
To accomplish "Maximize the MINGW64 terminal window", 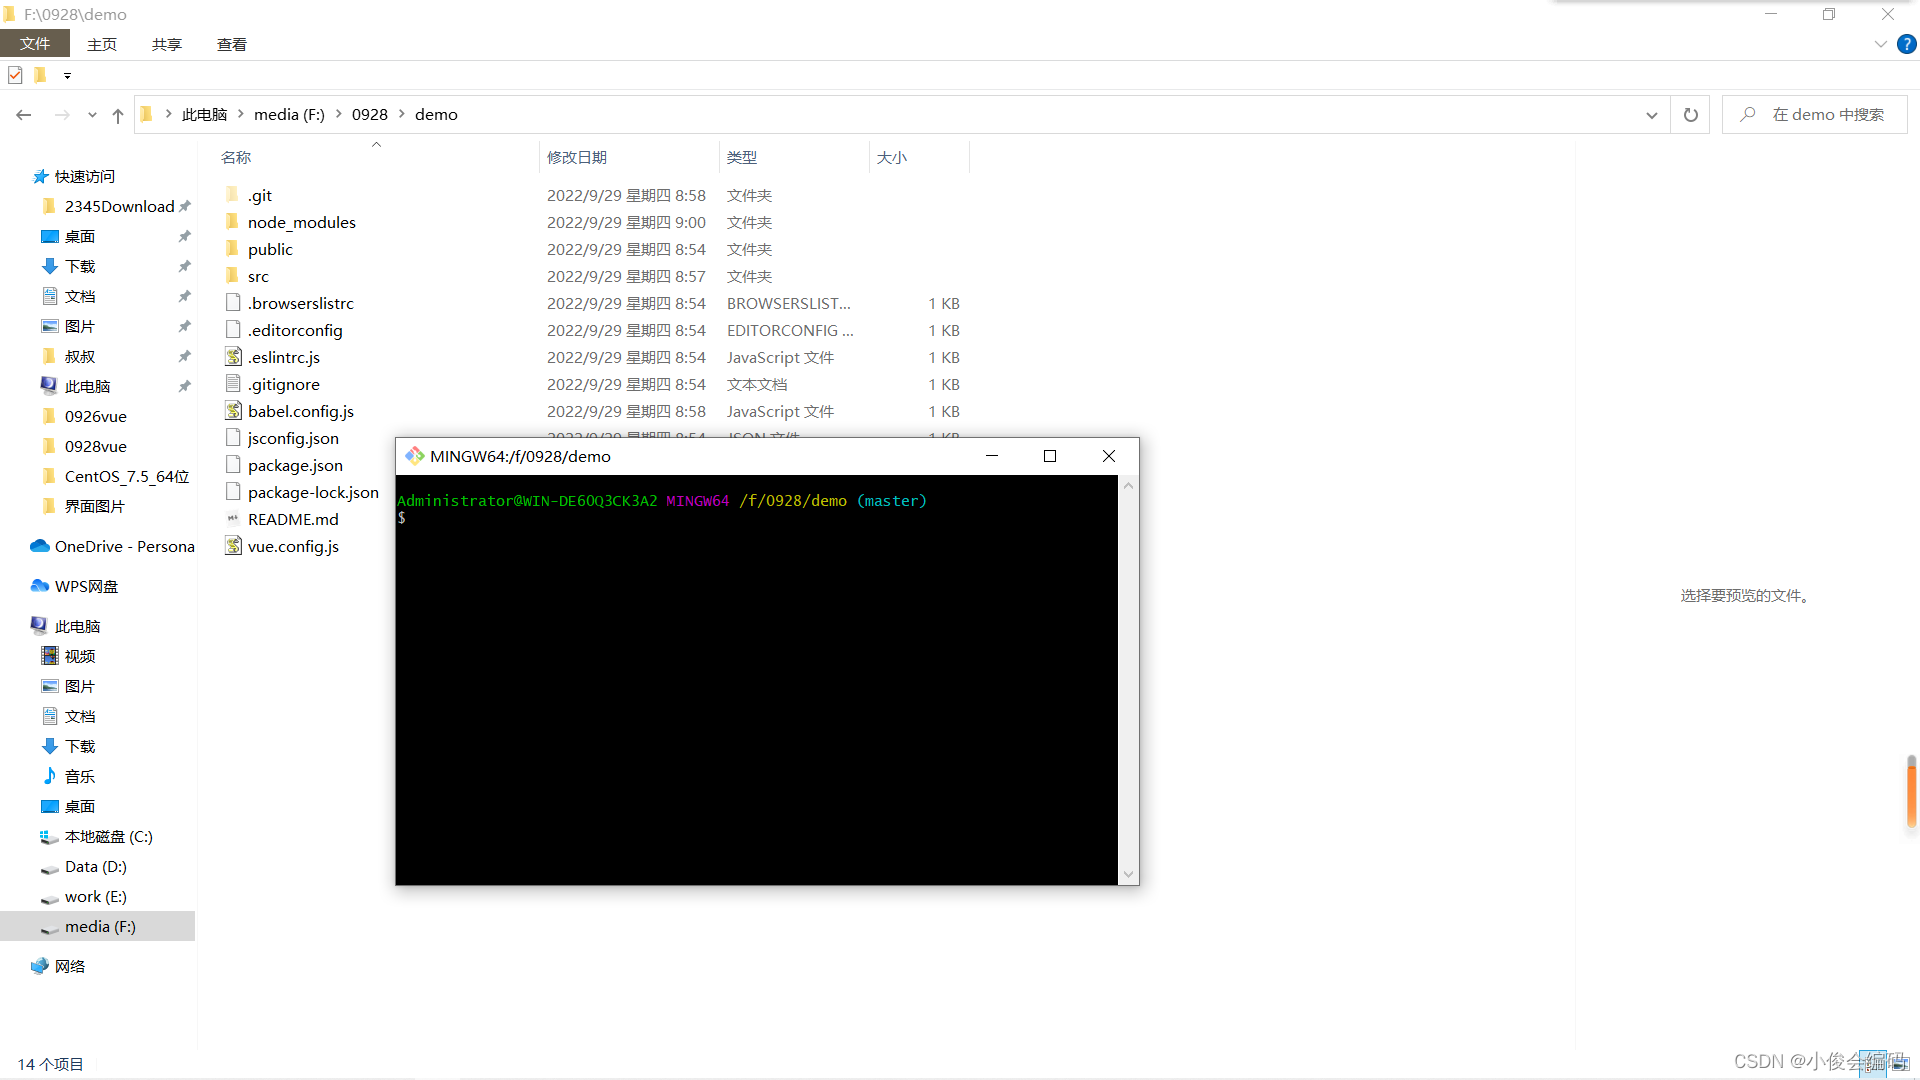I will click(x=1050, y=456).
